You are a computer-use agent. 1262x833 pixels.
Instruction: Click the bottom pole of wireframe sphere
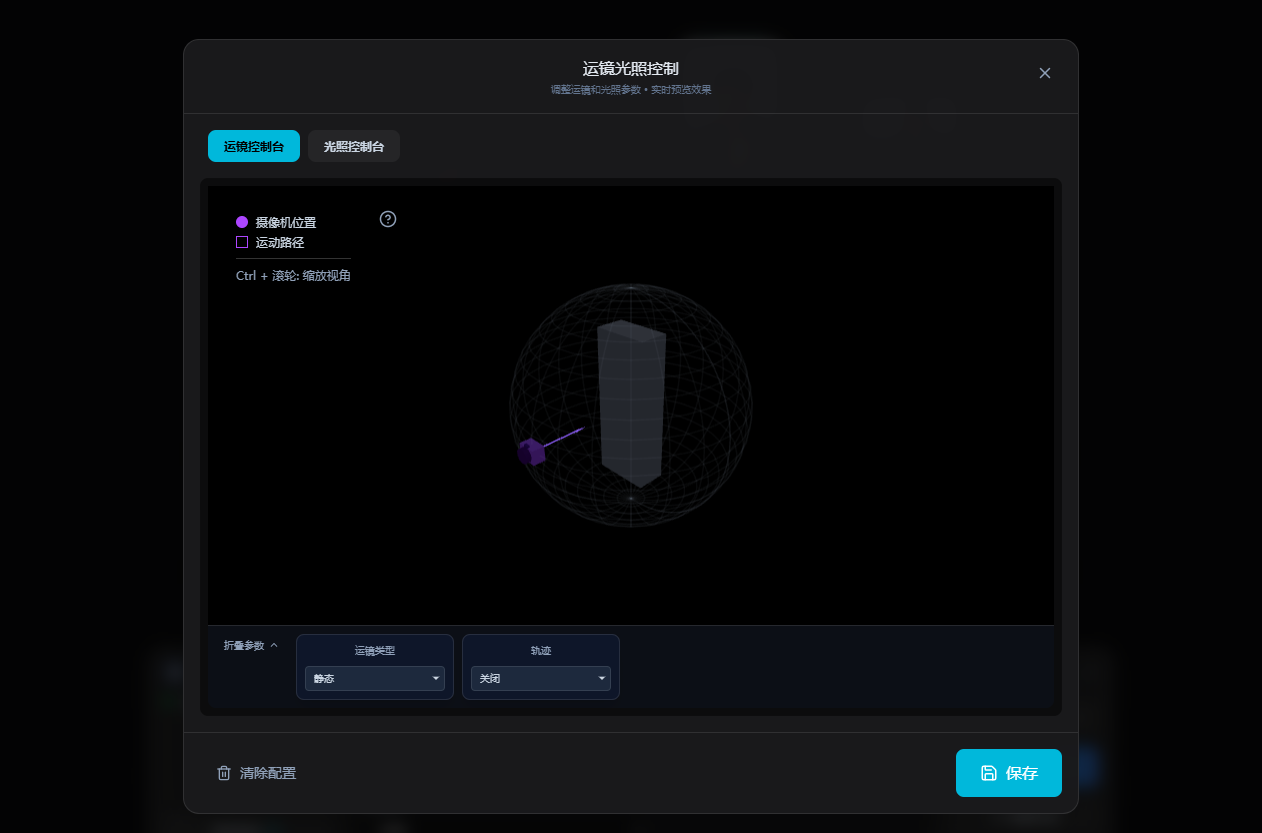click(631, 497)
